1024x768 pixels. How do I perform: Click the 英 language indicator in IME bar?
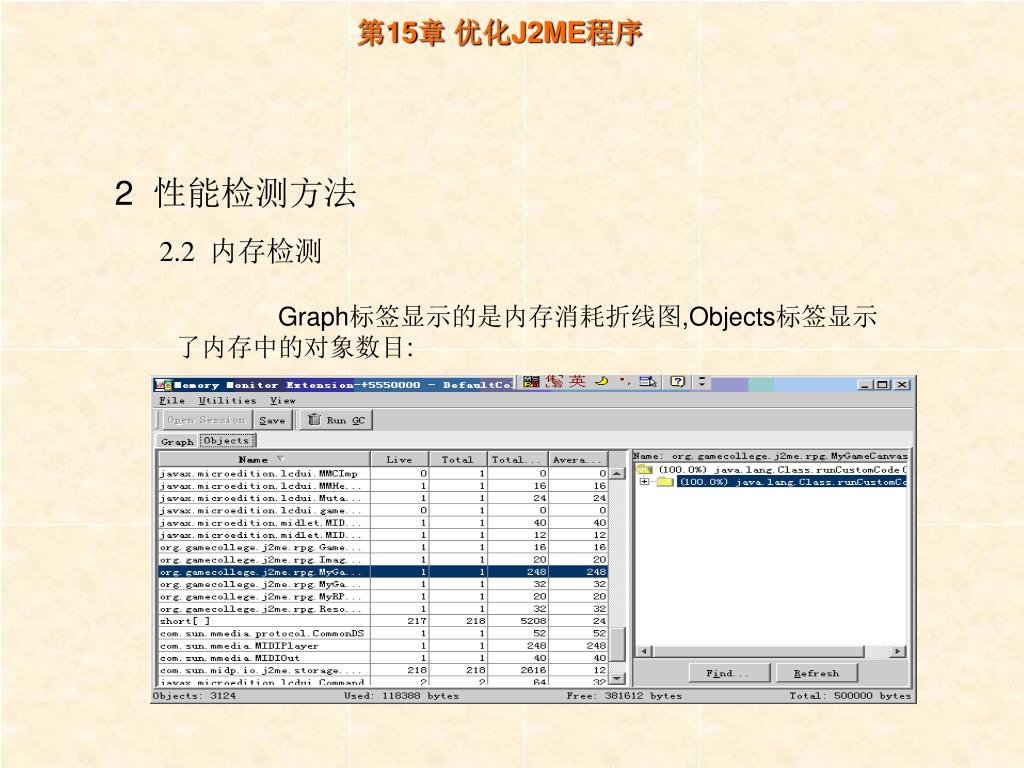coord(576,381)
